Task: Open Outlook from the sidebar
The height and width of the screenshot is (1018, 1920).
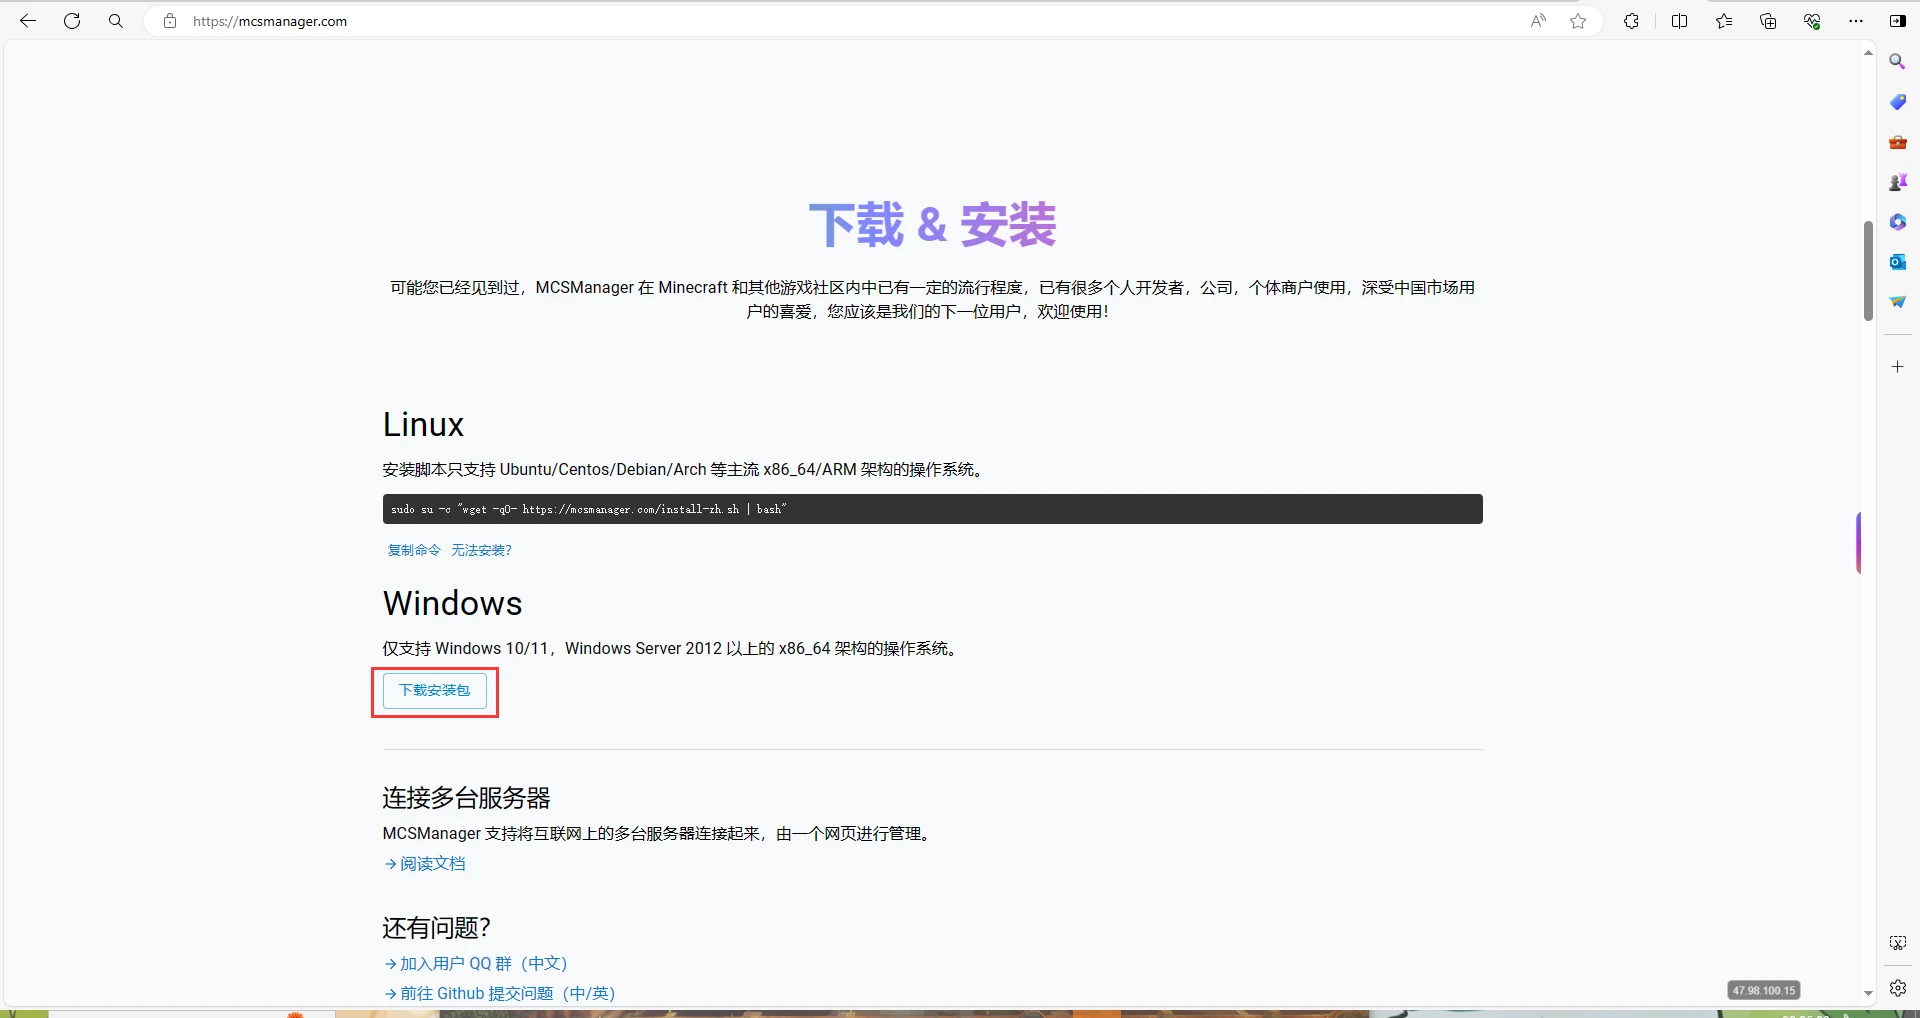Action: tap(1898, 262)
